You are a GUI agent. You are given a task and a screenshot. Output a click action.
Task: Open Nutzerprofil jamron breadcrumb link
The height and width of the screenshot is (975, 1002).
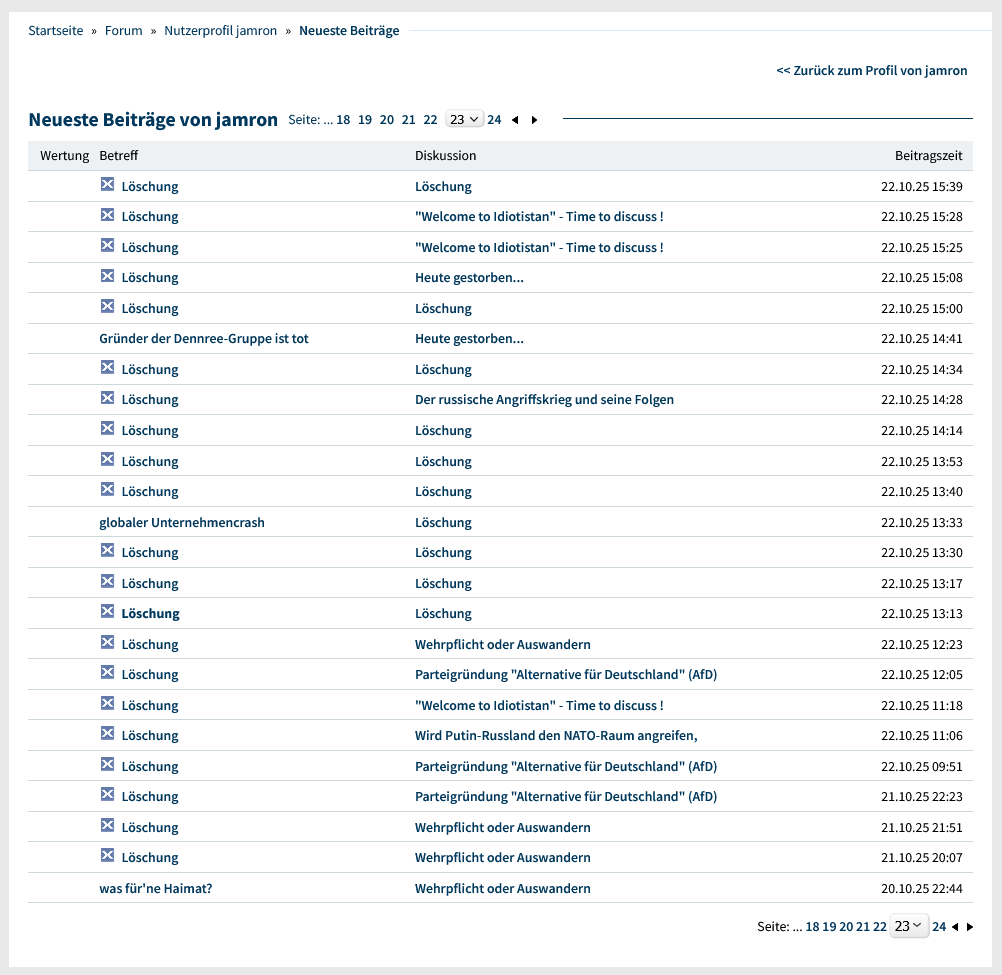coord(221,31)
